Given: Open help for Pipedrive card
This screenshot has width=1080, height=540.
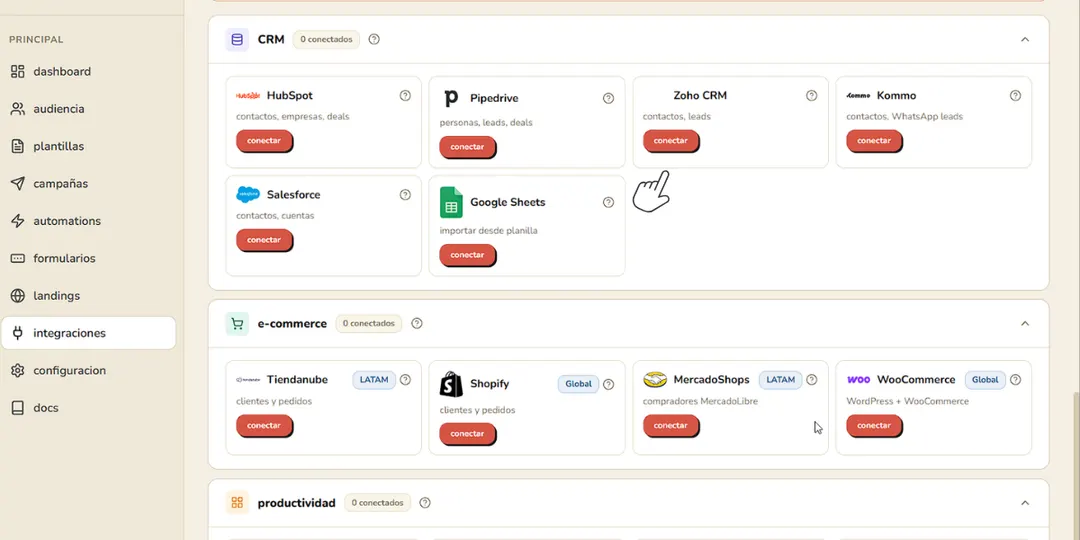Looking at the screenshot, I should tap(608, 98).
